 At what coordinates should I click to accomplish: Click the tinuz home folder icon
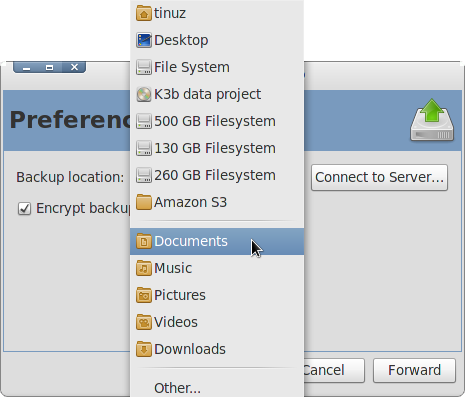[x=144, y=13]
